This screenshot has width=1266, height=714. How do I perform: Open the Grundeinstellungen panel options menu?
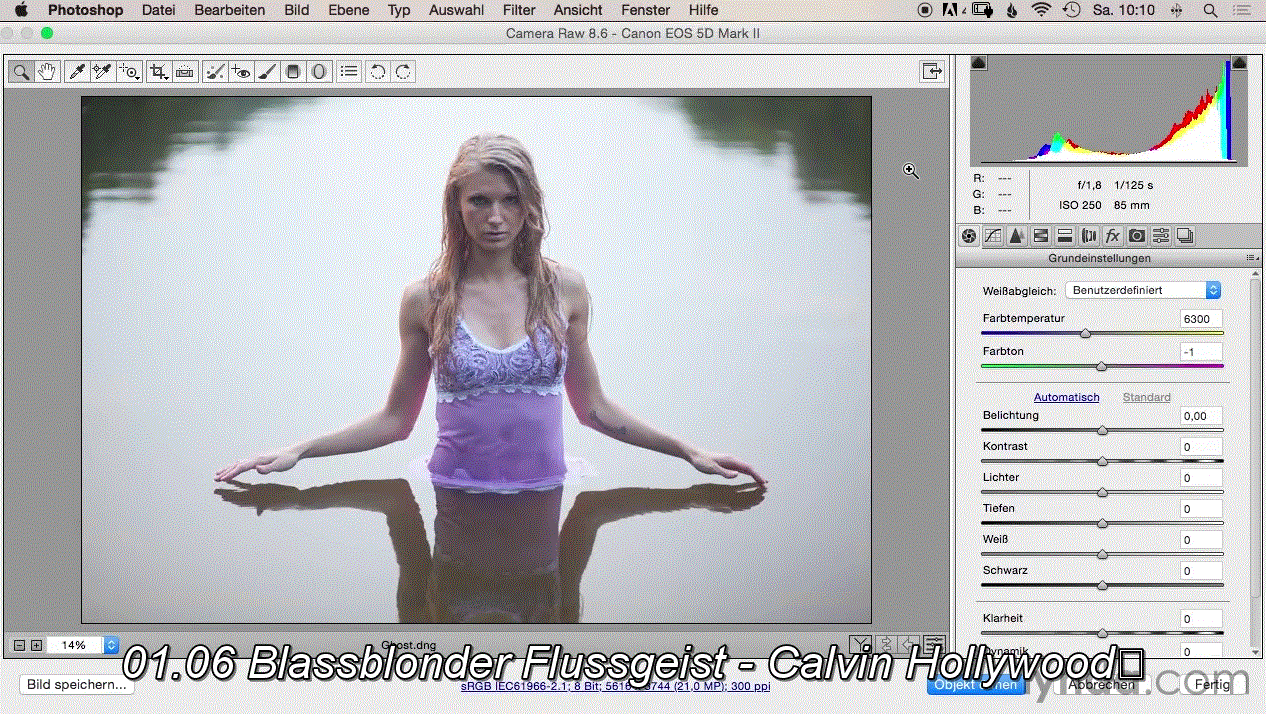(x=1251, y=258)
